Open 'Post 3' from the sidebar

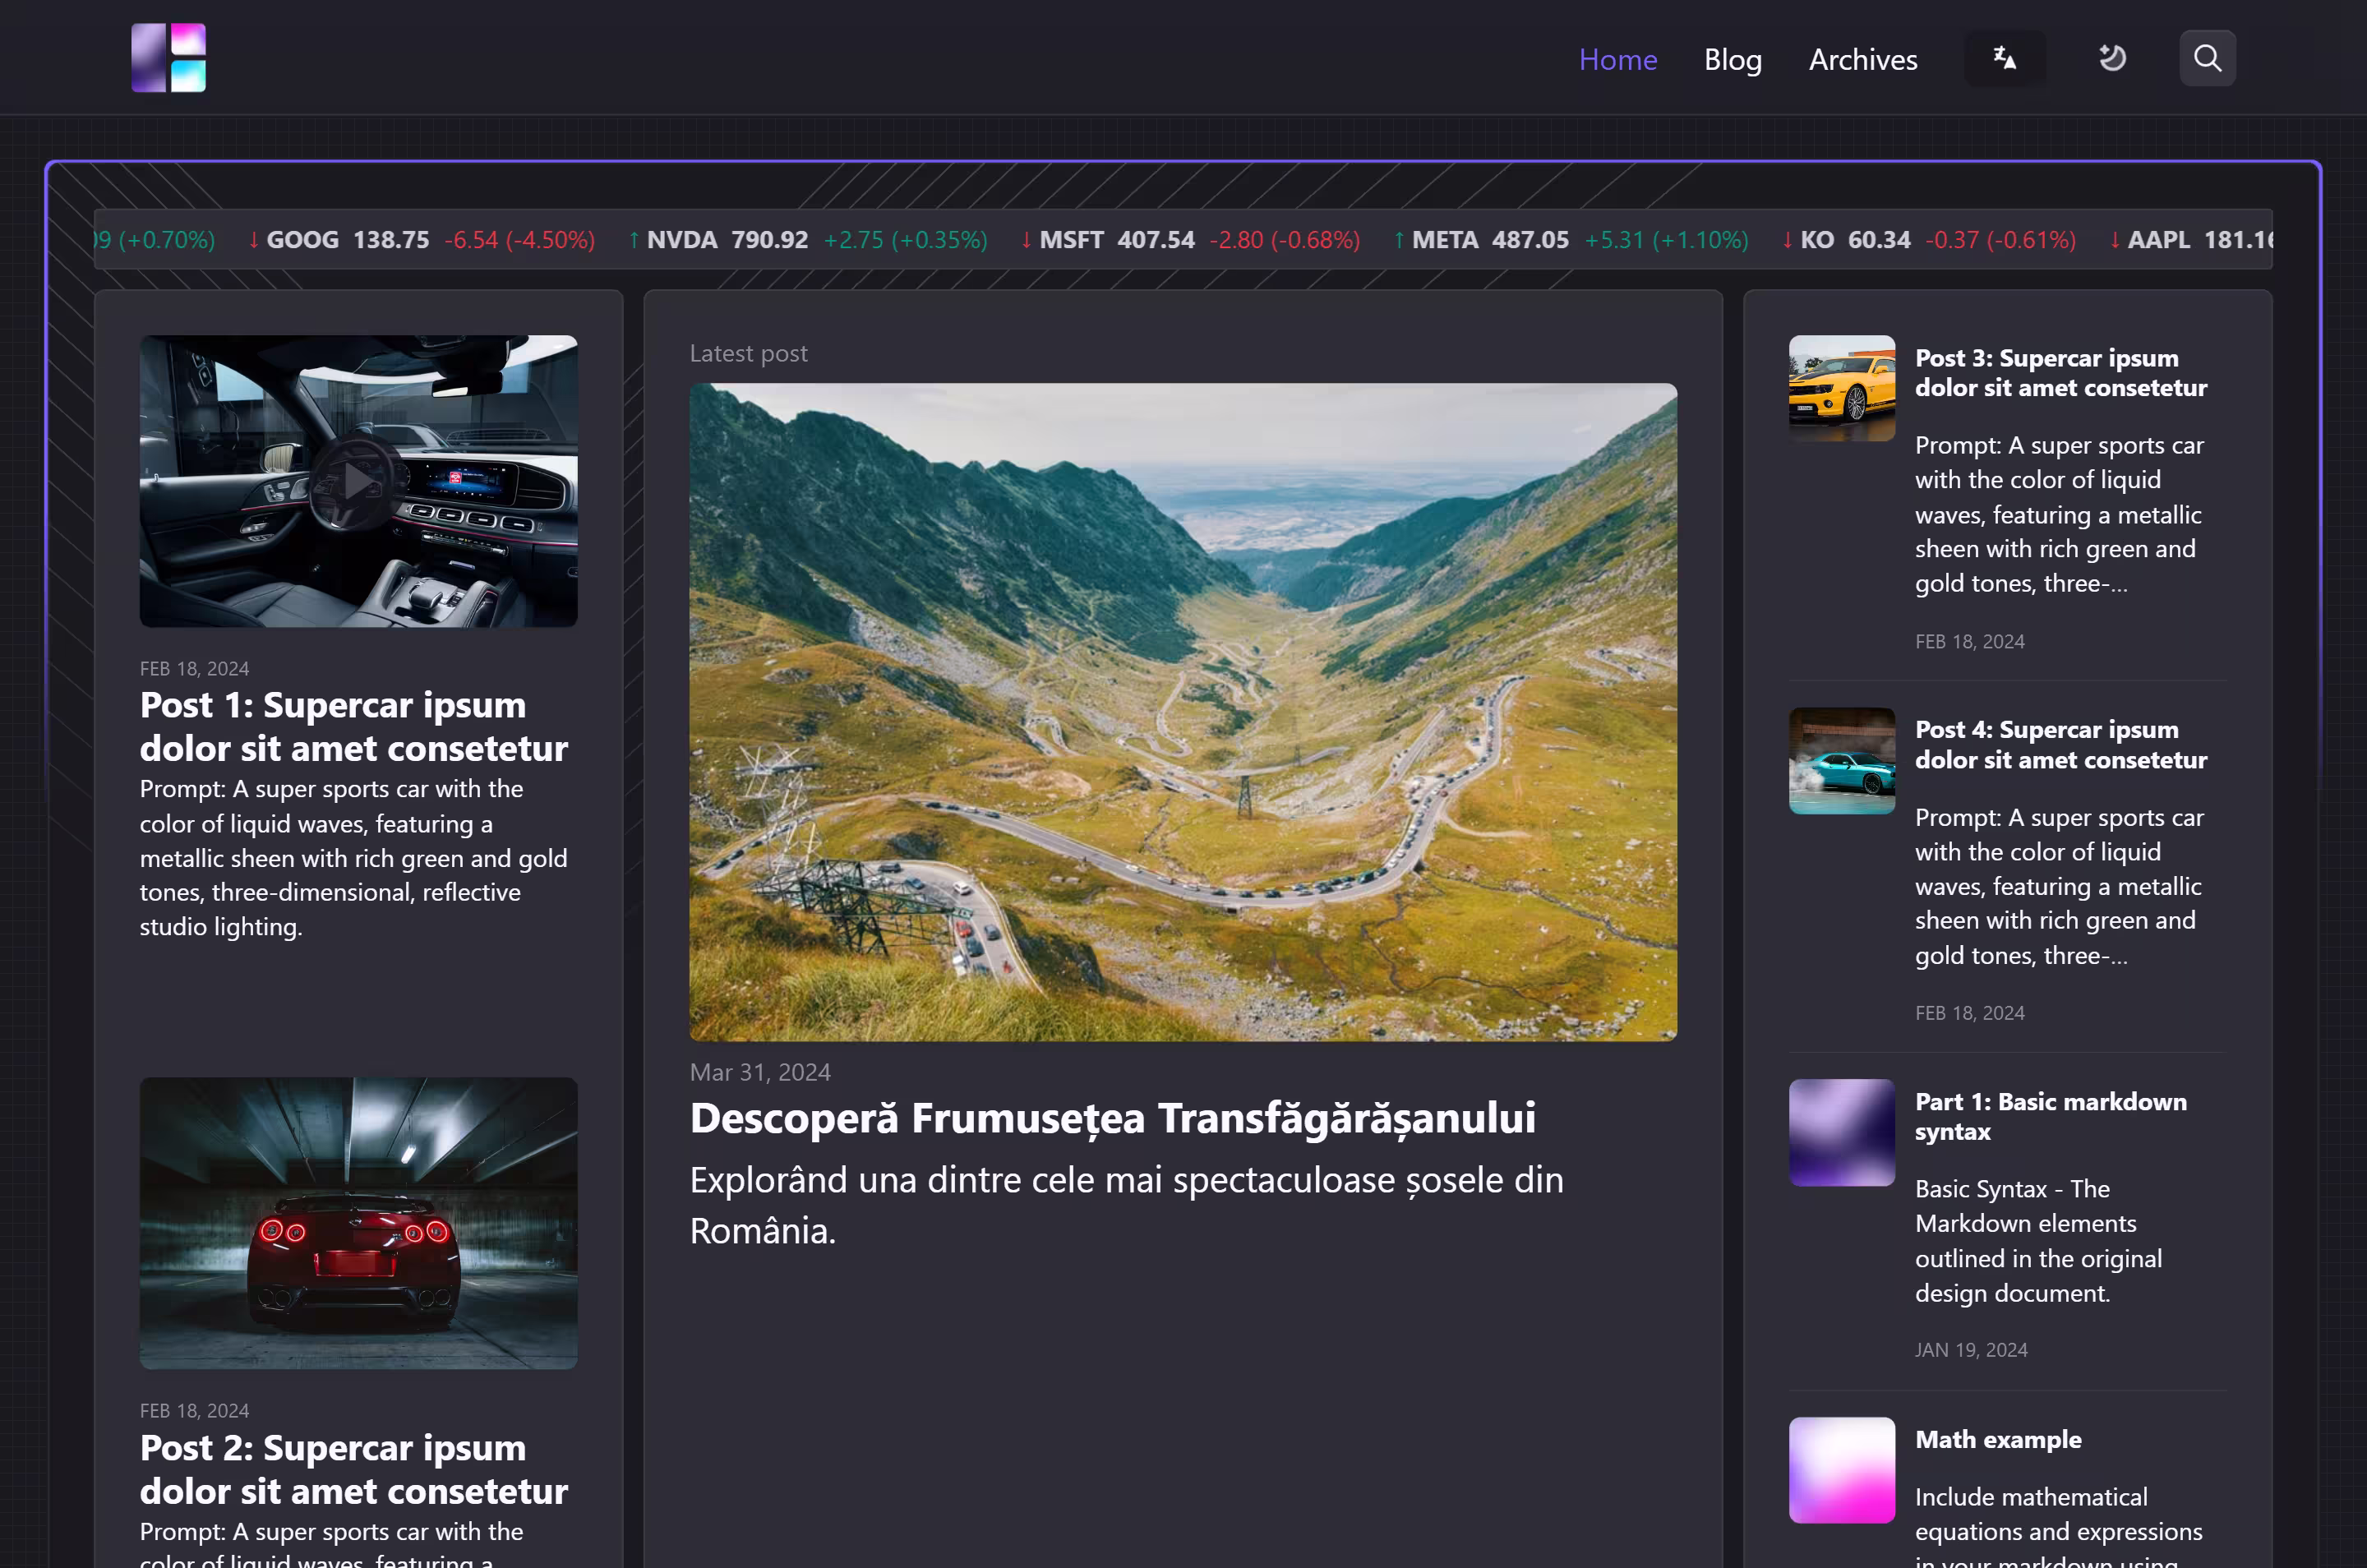pyautogui.click(x=2061, y=372)
